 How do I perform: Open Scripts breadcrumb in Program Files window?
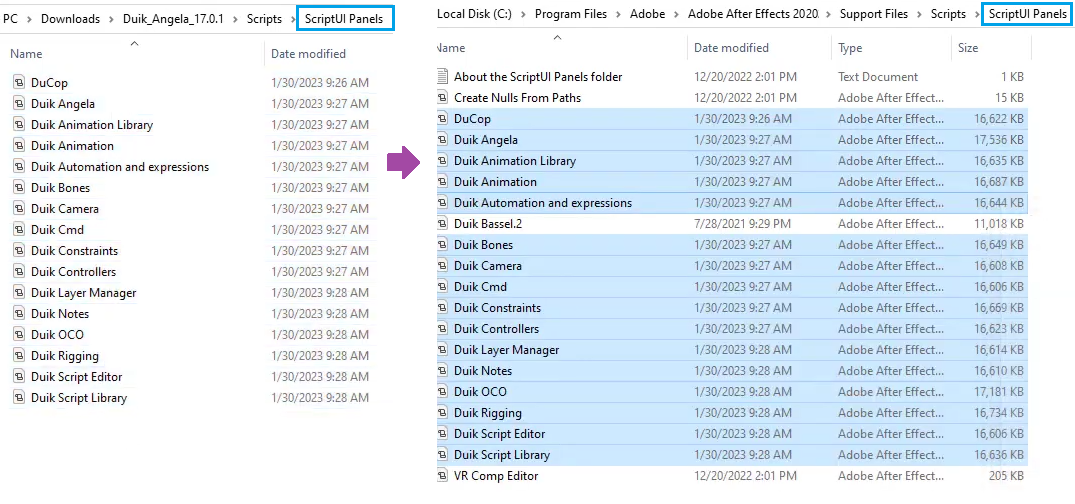[948, 14]
